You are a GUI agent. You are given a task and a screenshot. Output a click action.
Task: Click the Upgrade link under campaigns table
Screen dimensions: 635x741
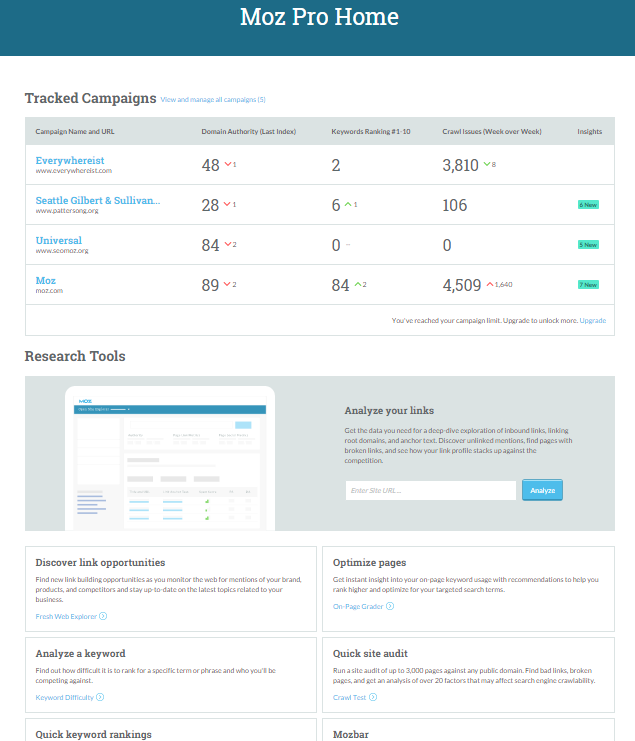592,321
